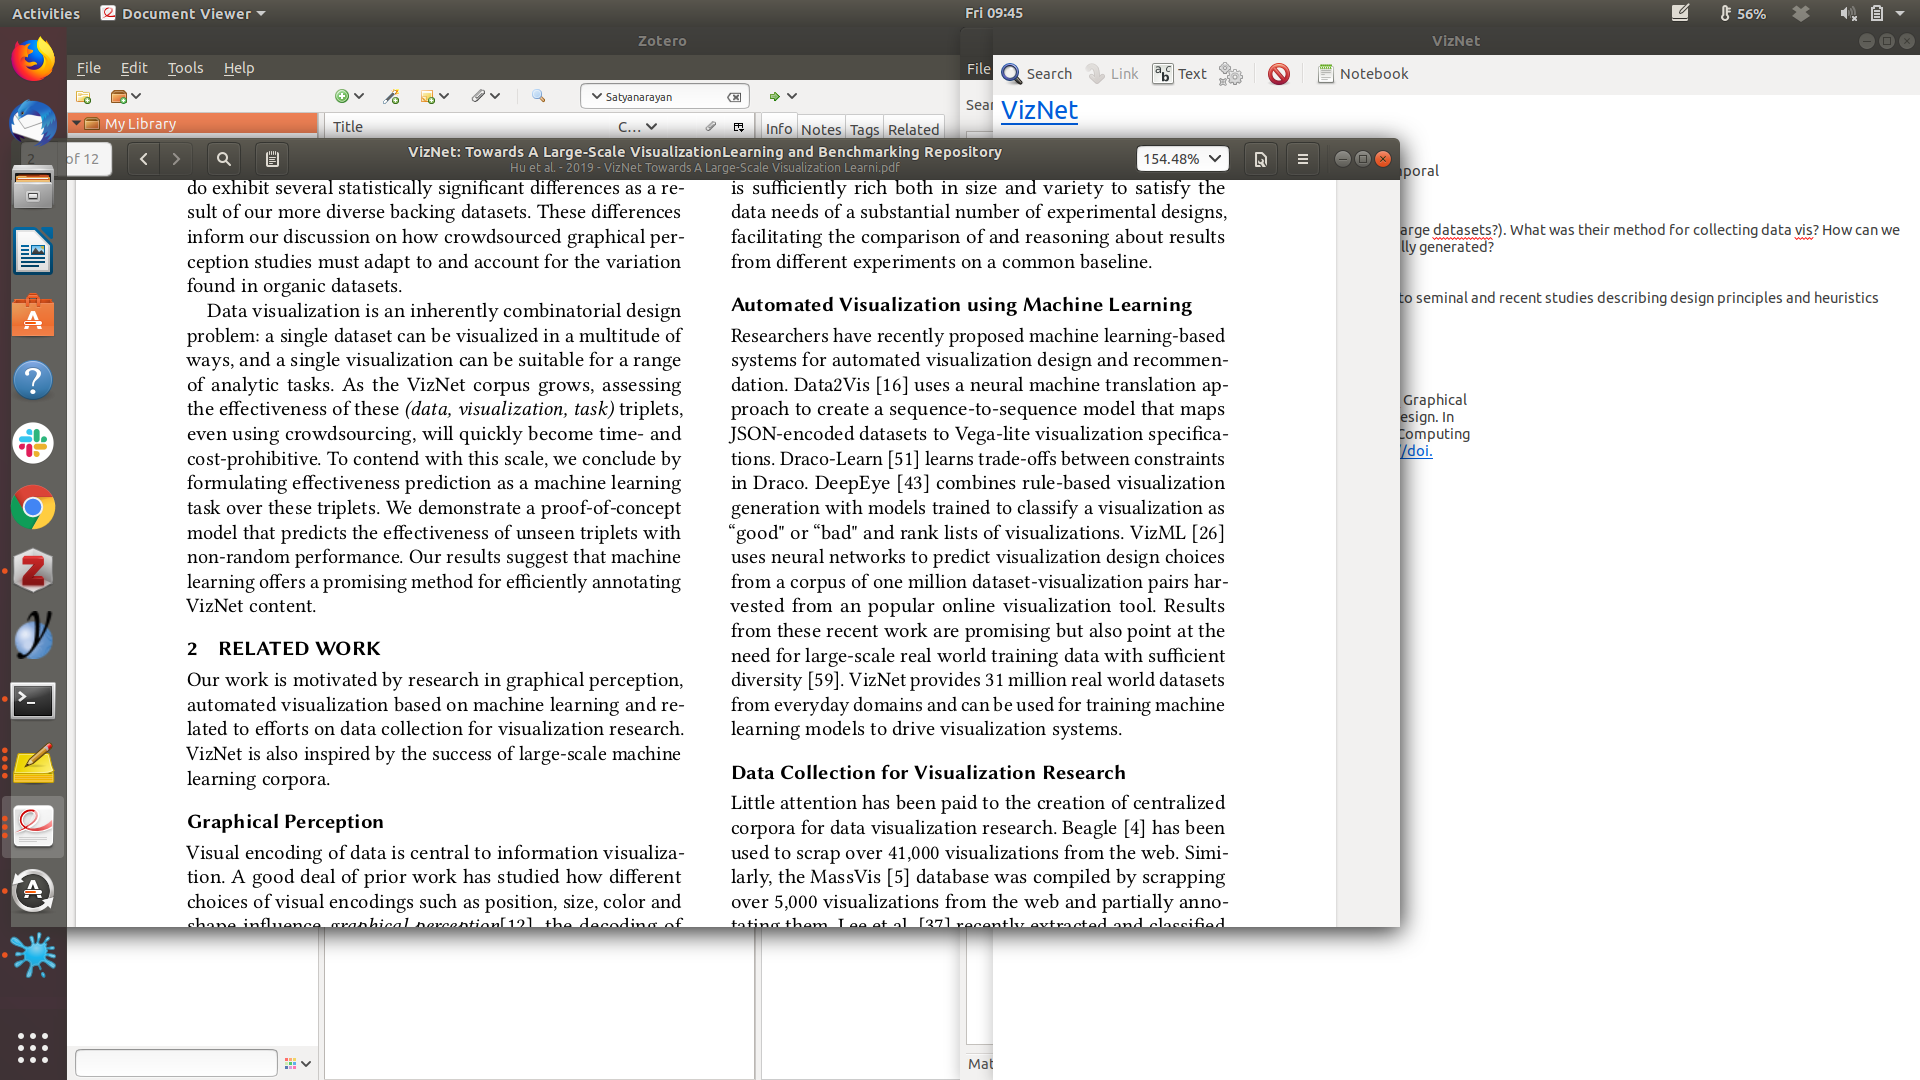Image resolution: width=1920 pixels, height=1080 pixels.
Task: Expand the 154.48% zoom dropdown
Action: (x=1214, y=159)
